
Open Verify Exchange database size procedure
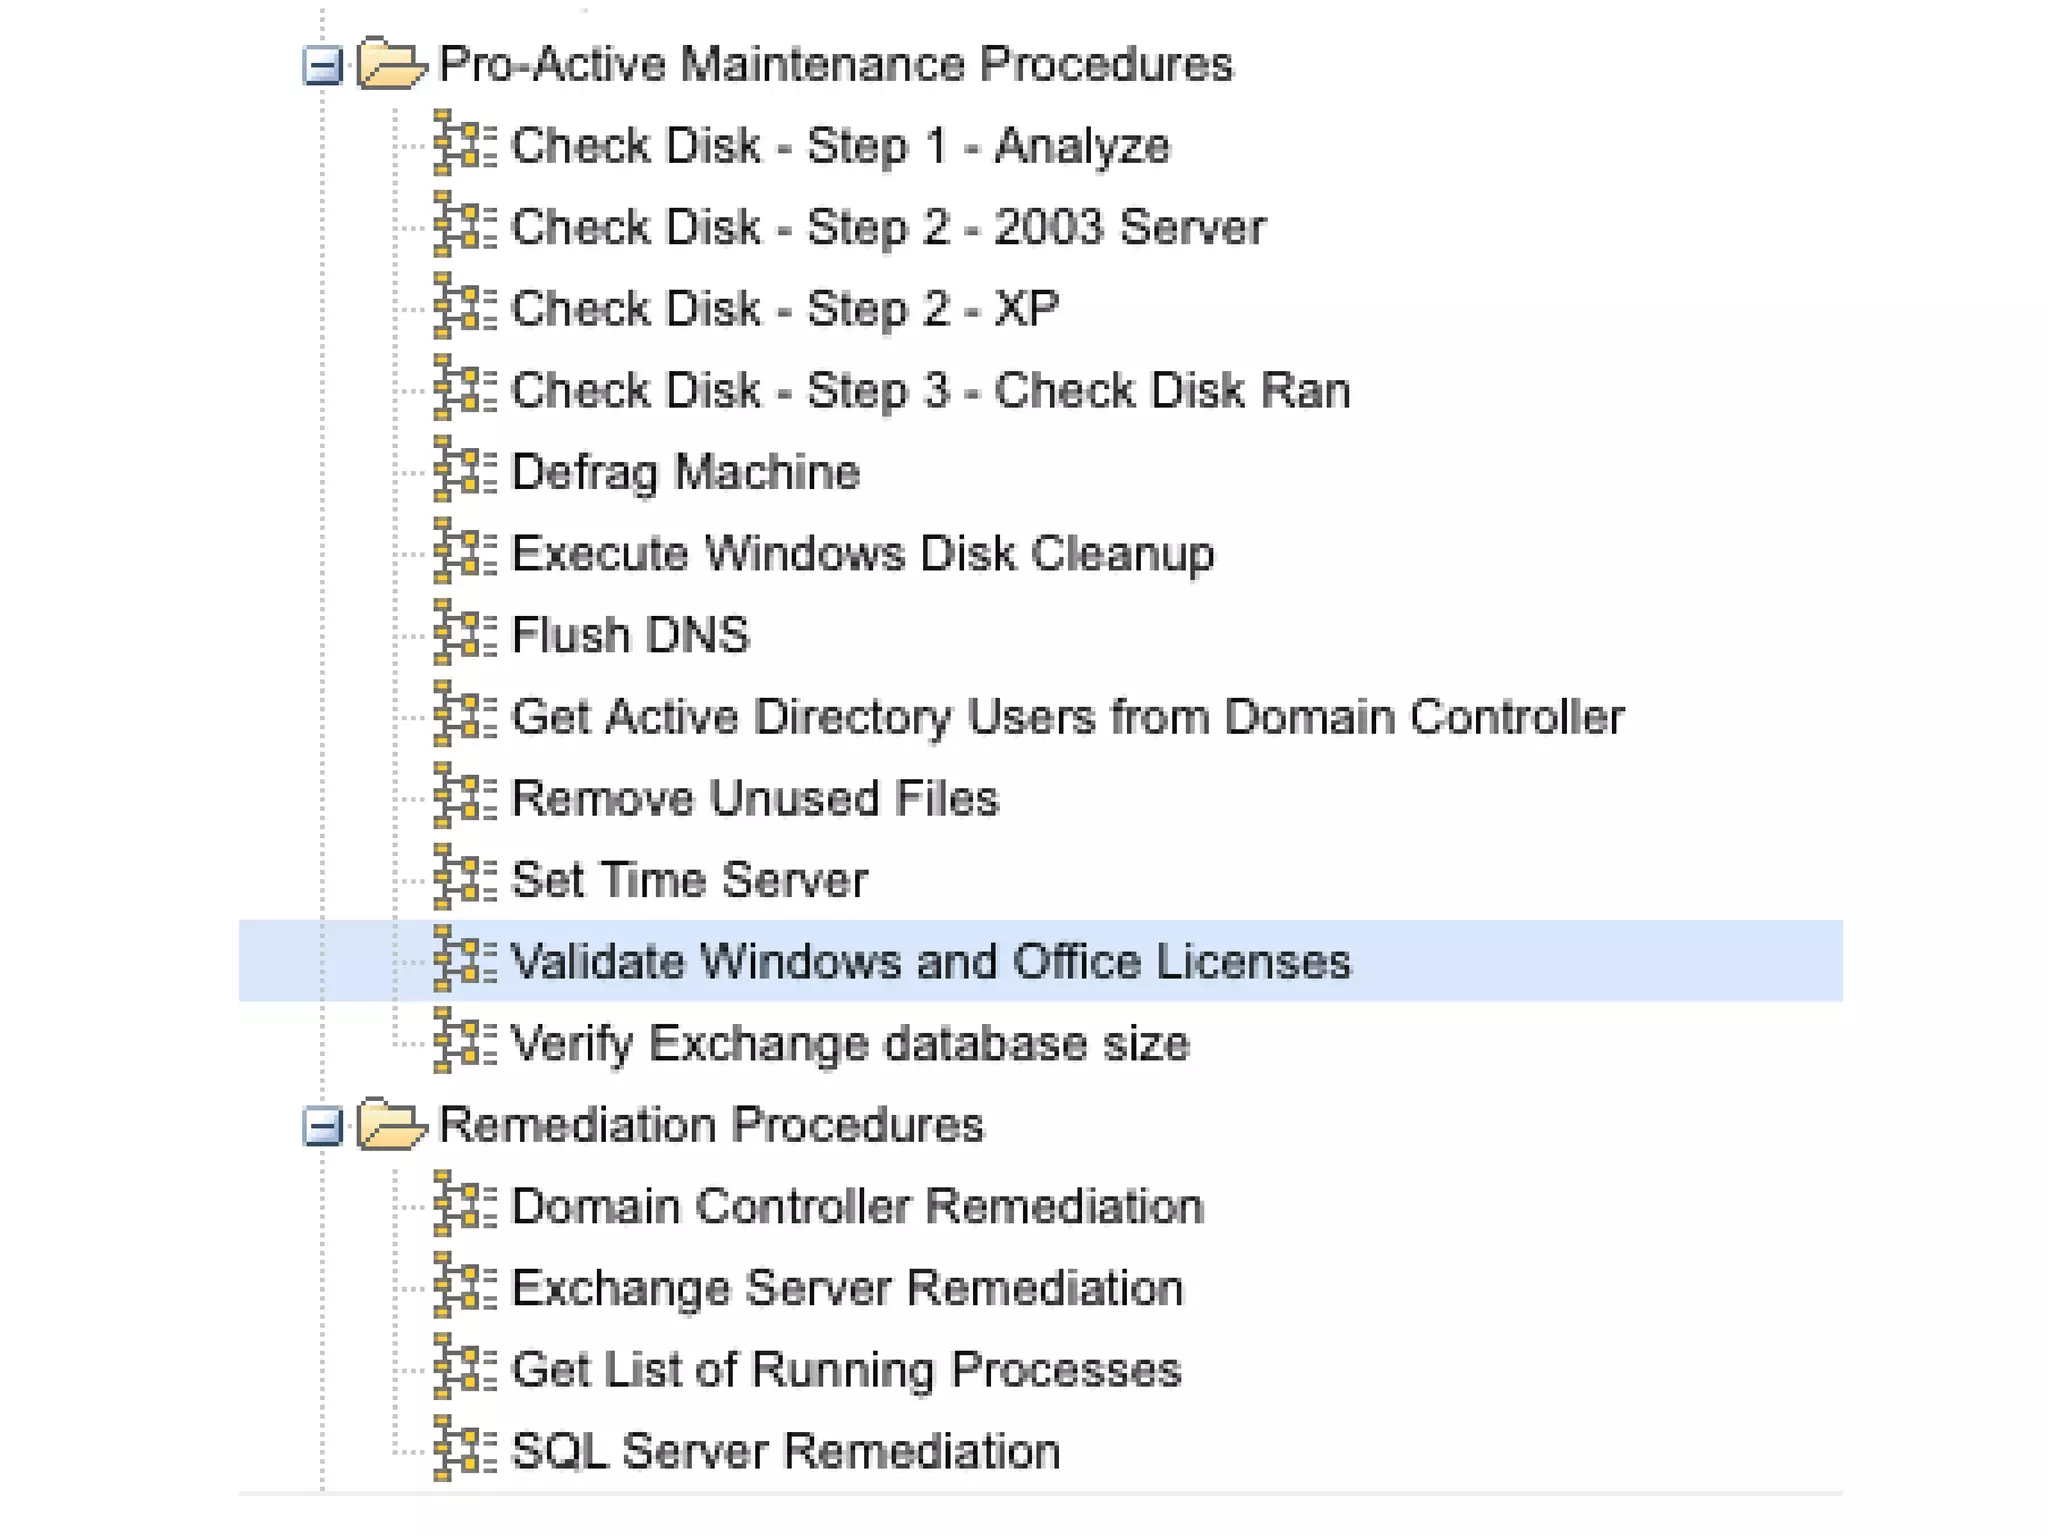[x=850, y=1043]
